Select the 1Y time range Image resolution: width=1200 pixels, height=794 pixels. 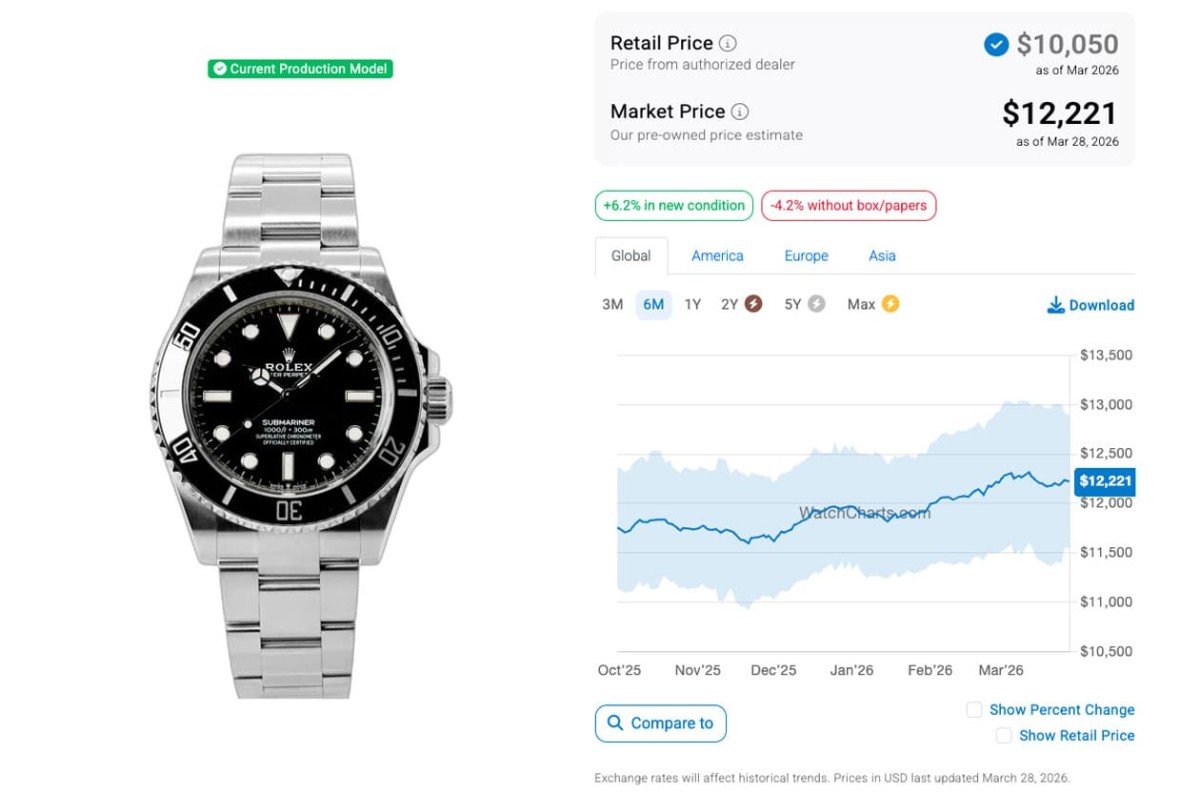tap(692, 304)
